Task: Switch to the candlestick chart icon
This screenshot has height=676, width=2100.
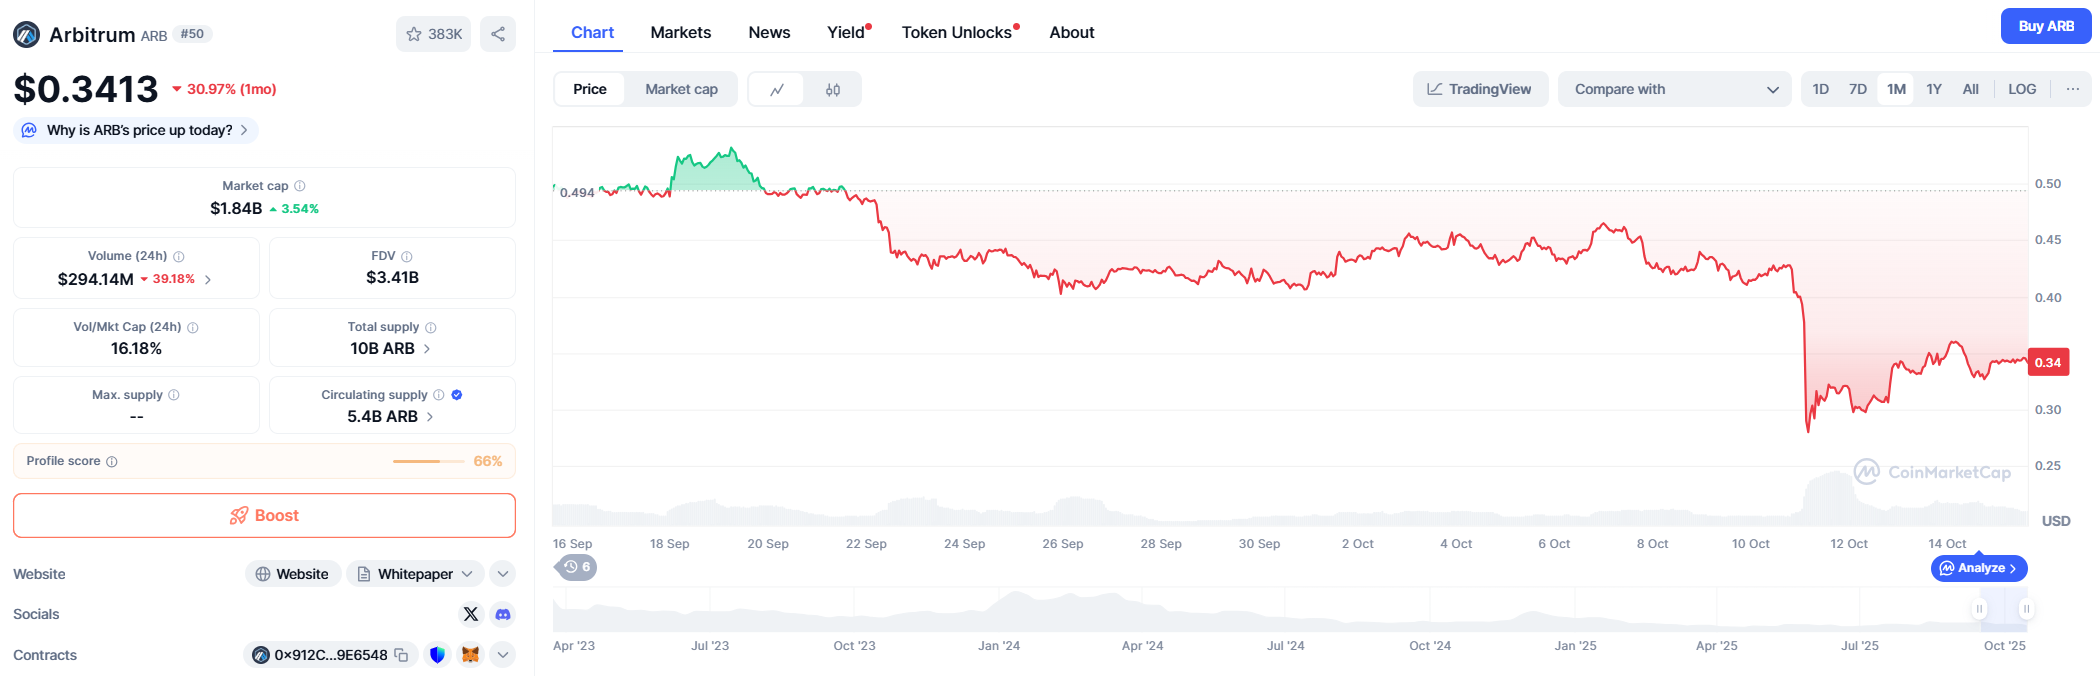Action: tap(832, 89)
